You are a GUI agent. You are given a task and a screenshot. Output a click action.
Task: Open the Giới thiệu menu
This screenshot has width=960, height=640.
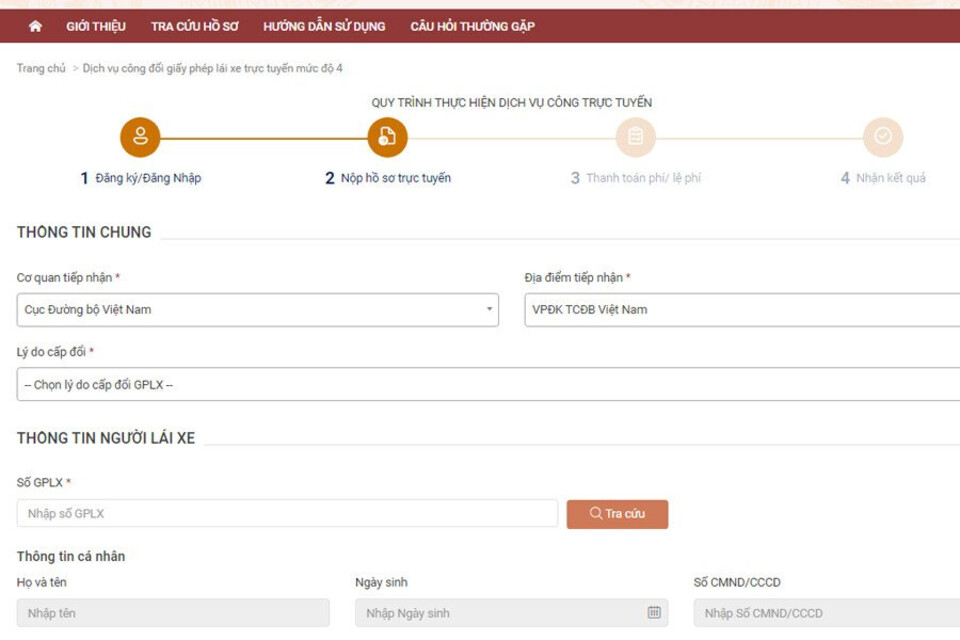point(96,27)
